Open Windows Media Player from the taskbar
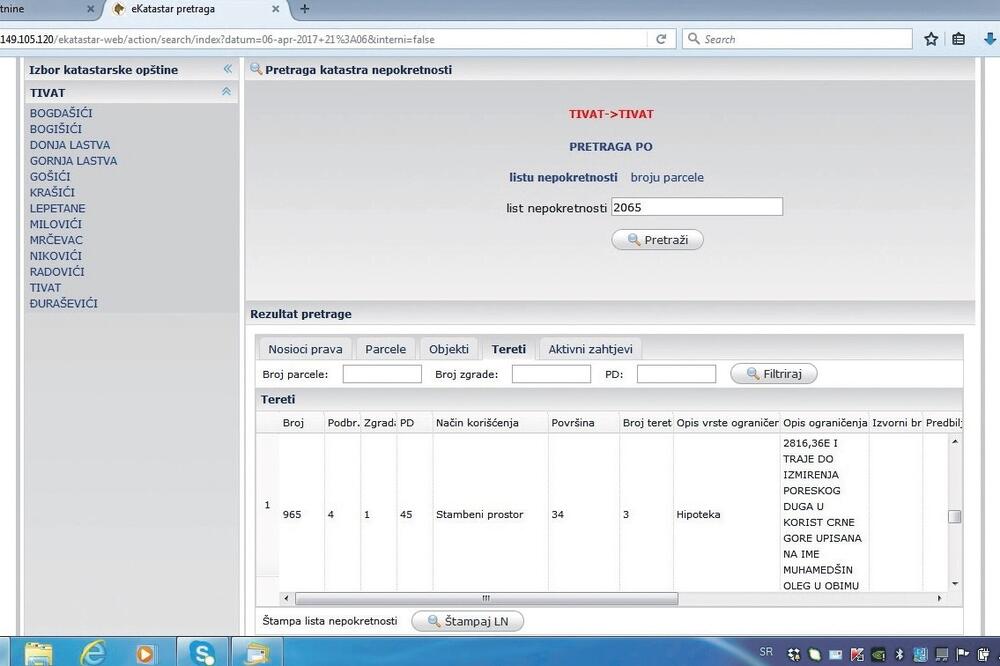This screenshot has height=666, width=1000. [x=146, y=653]
